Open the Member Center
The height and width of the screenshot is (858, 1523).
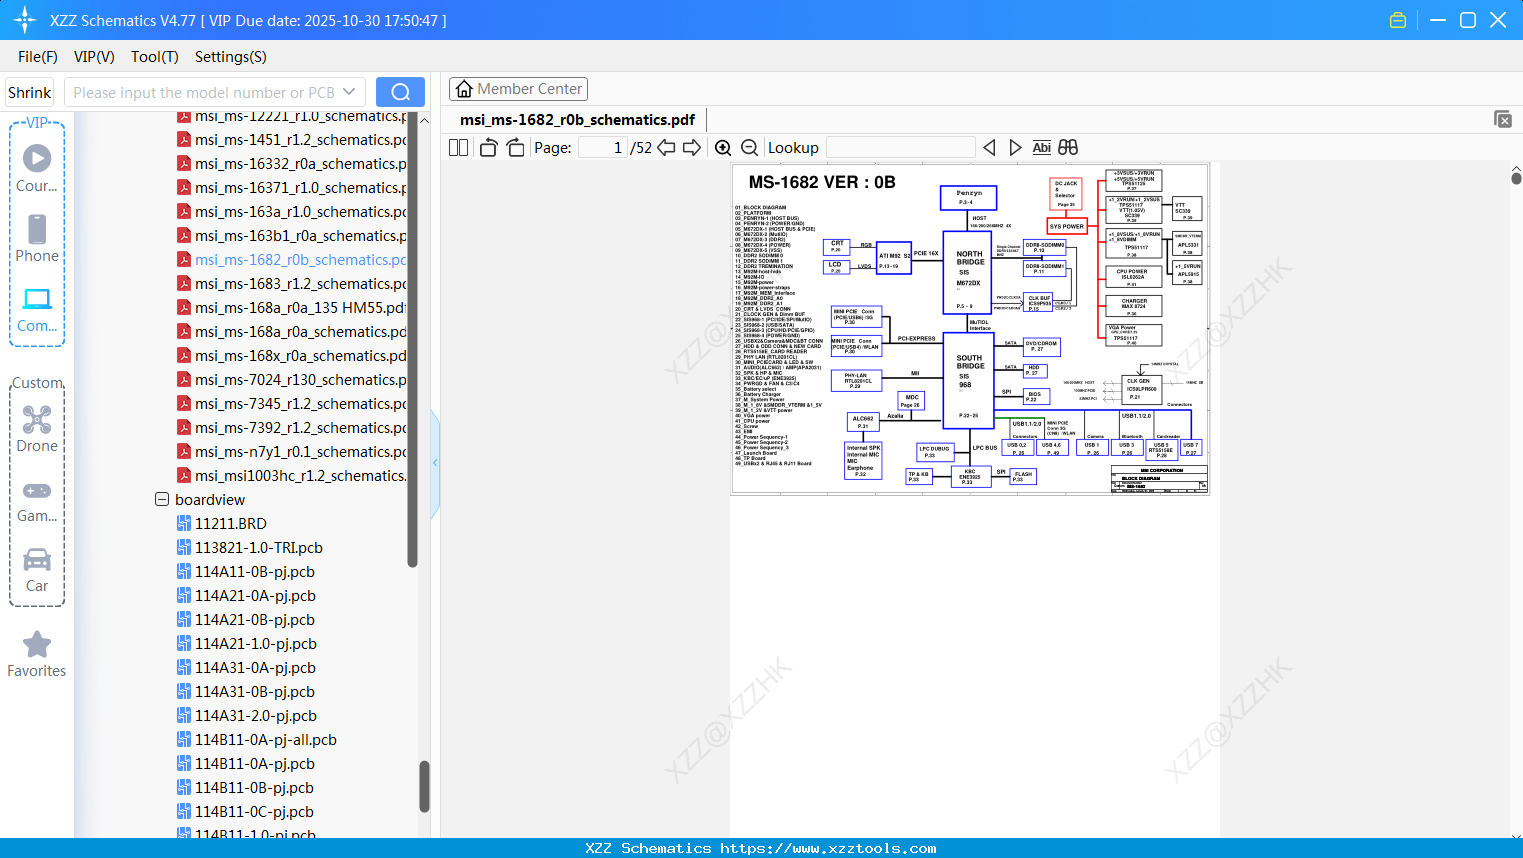518,89
